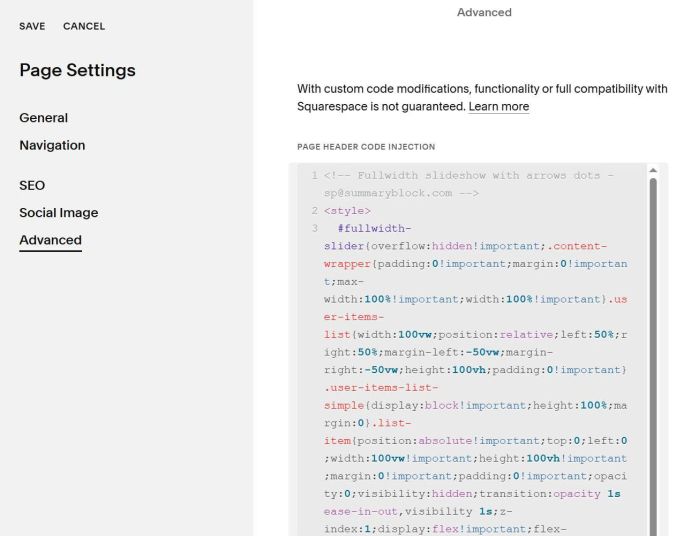Viewport: 700px width, 536px height.
Task: Click the code editor vertical scrollbar thumb
Action: tap(653, 350)
